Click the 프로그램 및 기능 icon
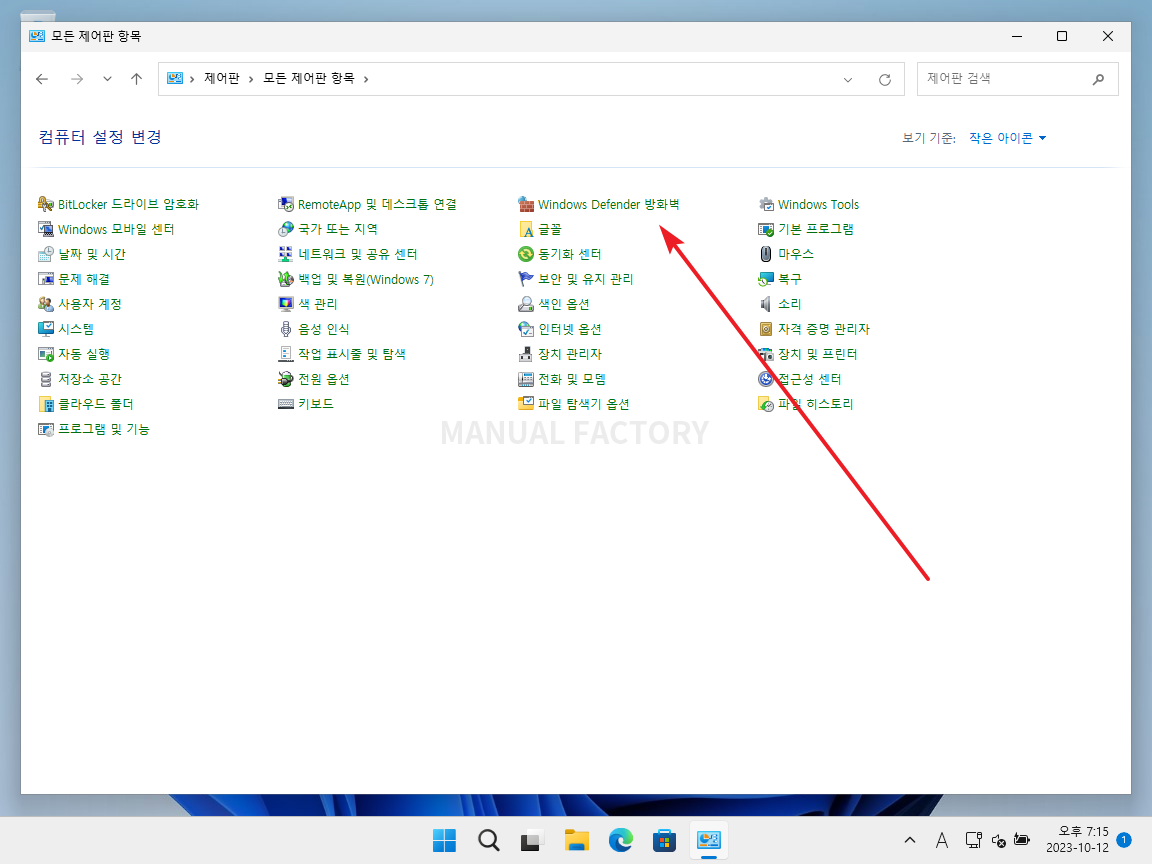 point(46,429)
